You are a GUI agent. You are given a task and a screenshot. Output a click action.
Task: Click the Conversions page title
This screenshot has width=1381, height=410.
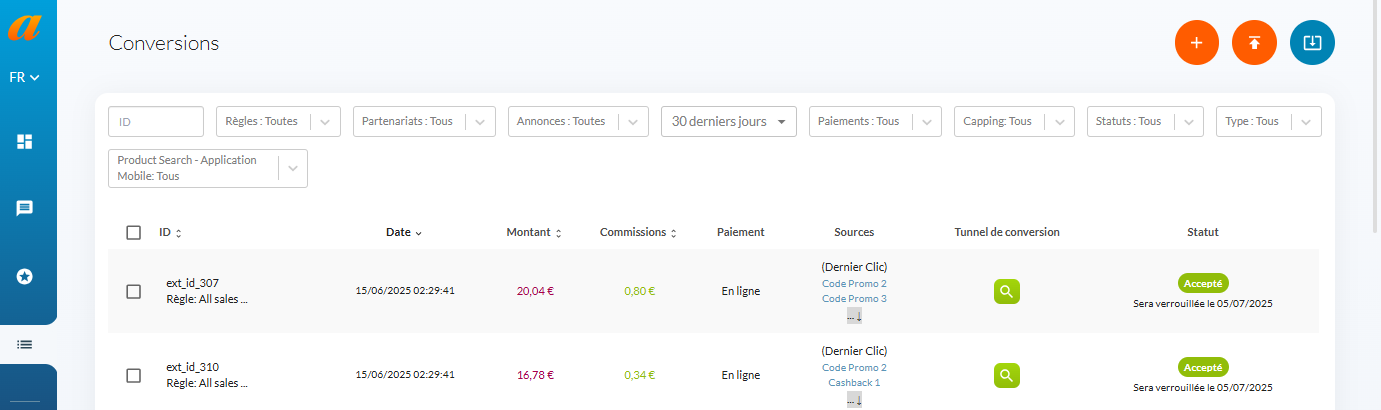[164, 43]
